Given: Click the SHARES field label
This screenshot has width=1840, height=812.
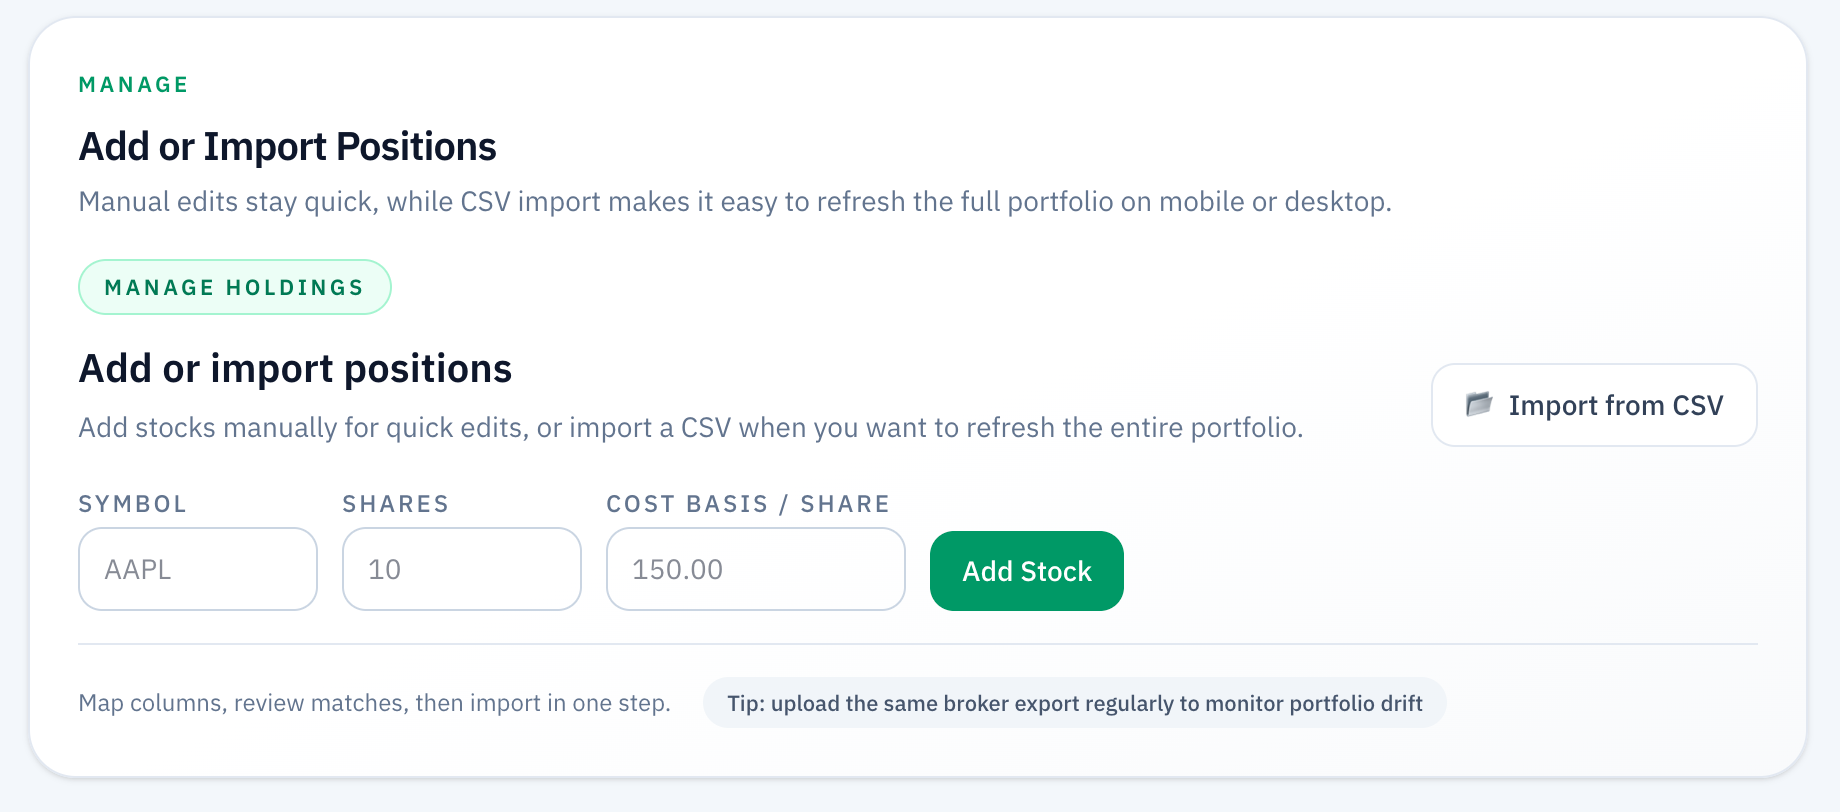Looking at the screenshot, I should click(x=396, y=504).
